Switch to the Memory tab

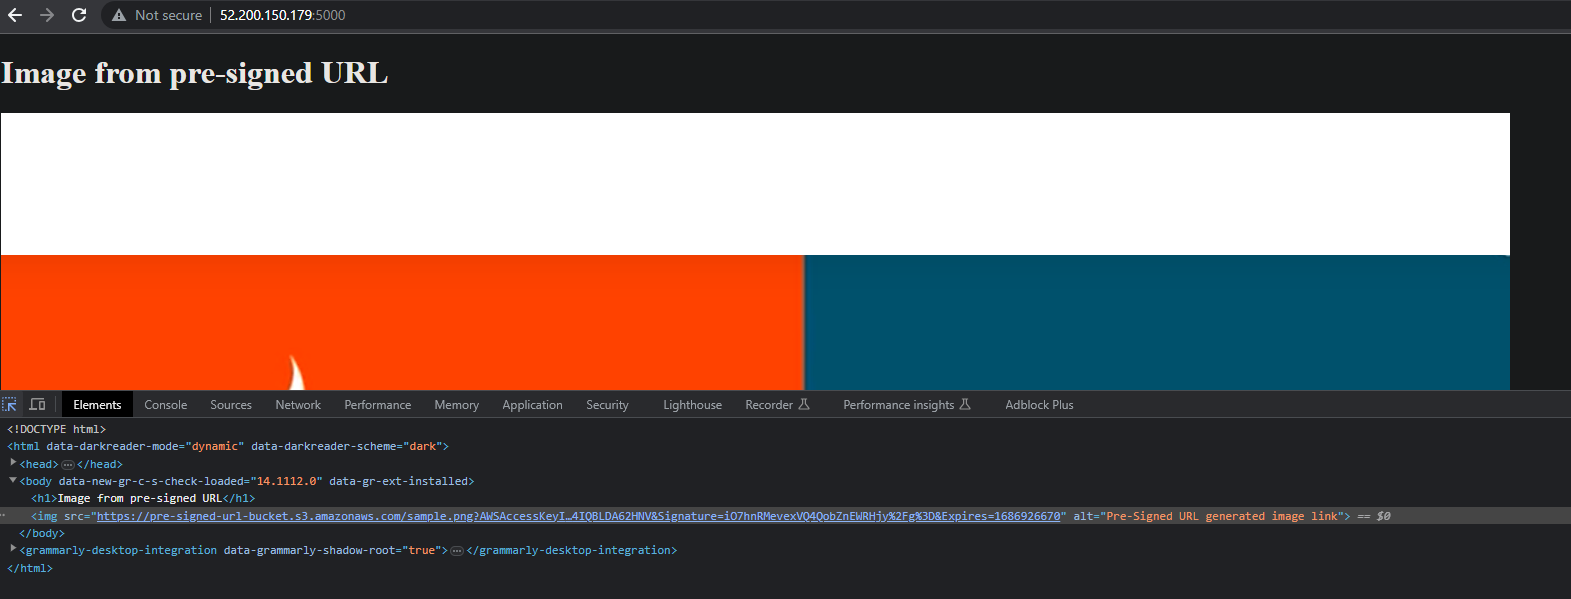point(457,405)
